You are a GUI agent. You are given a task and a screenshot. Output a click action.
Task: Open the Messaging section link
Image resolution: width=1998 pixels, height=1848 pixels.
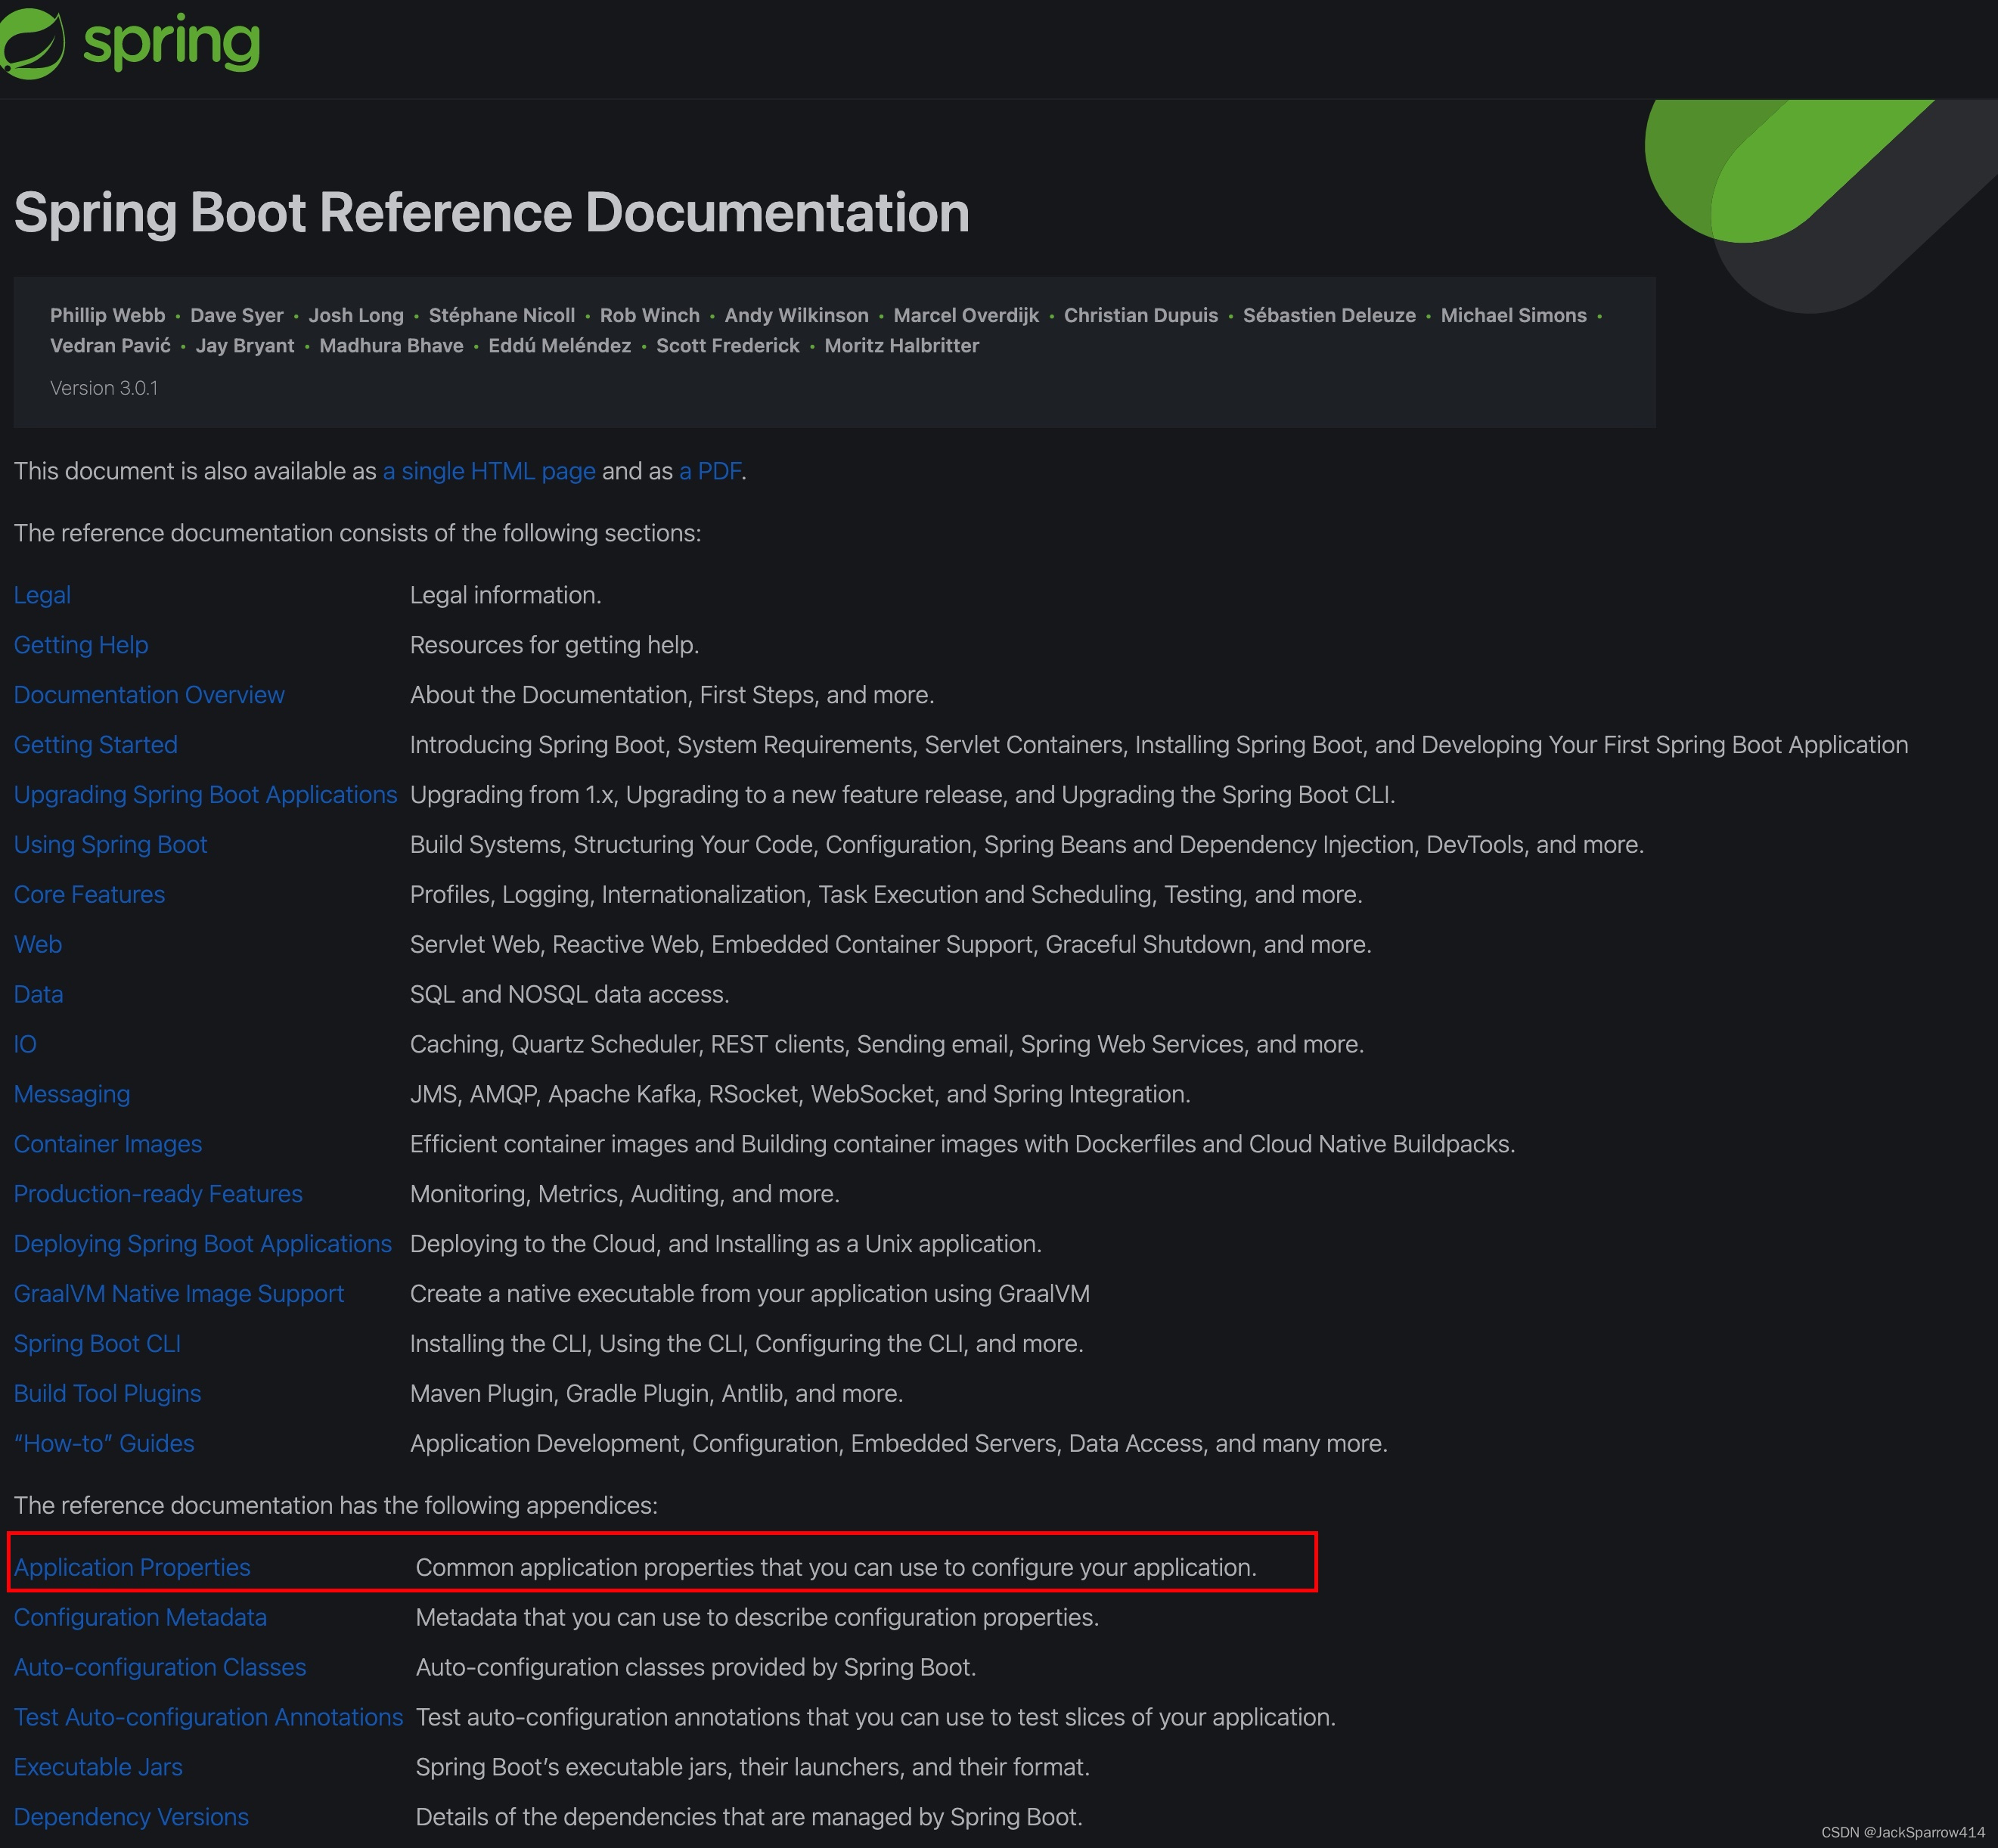(x=72, y=1094)
